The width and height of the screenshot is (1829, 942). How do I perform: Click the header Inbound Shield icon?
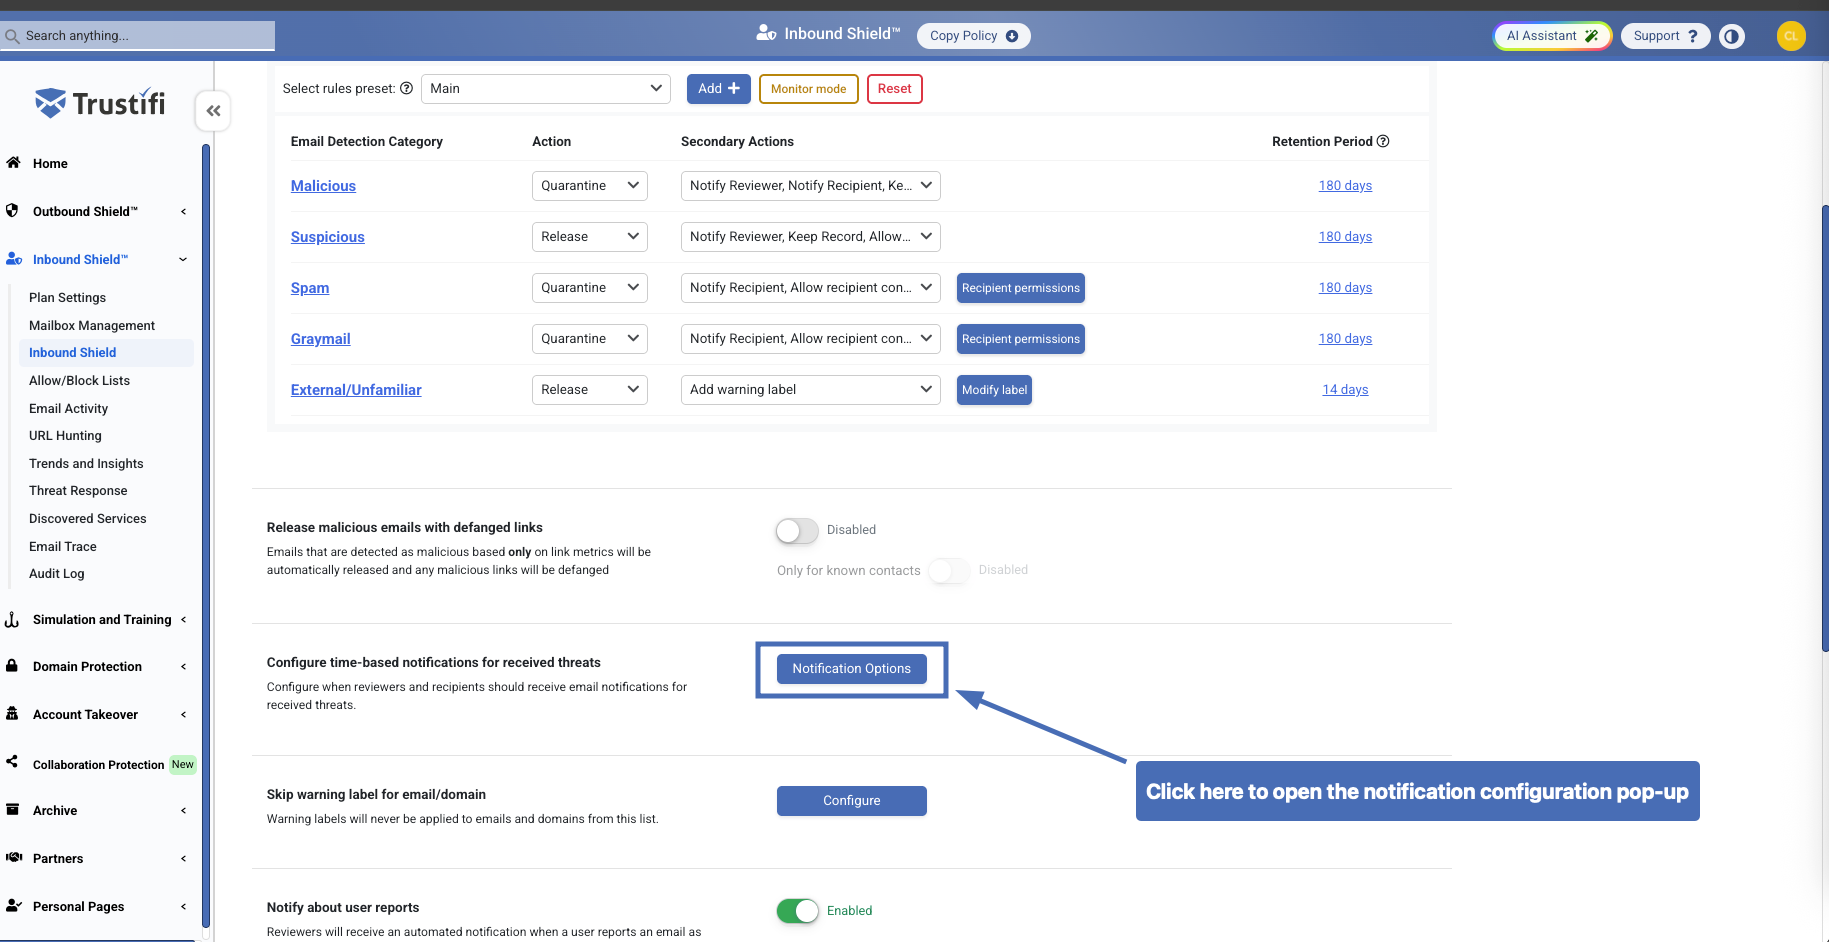(x=766, y=33)
